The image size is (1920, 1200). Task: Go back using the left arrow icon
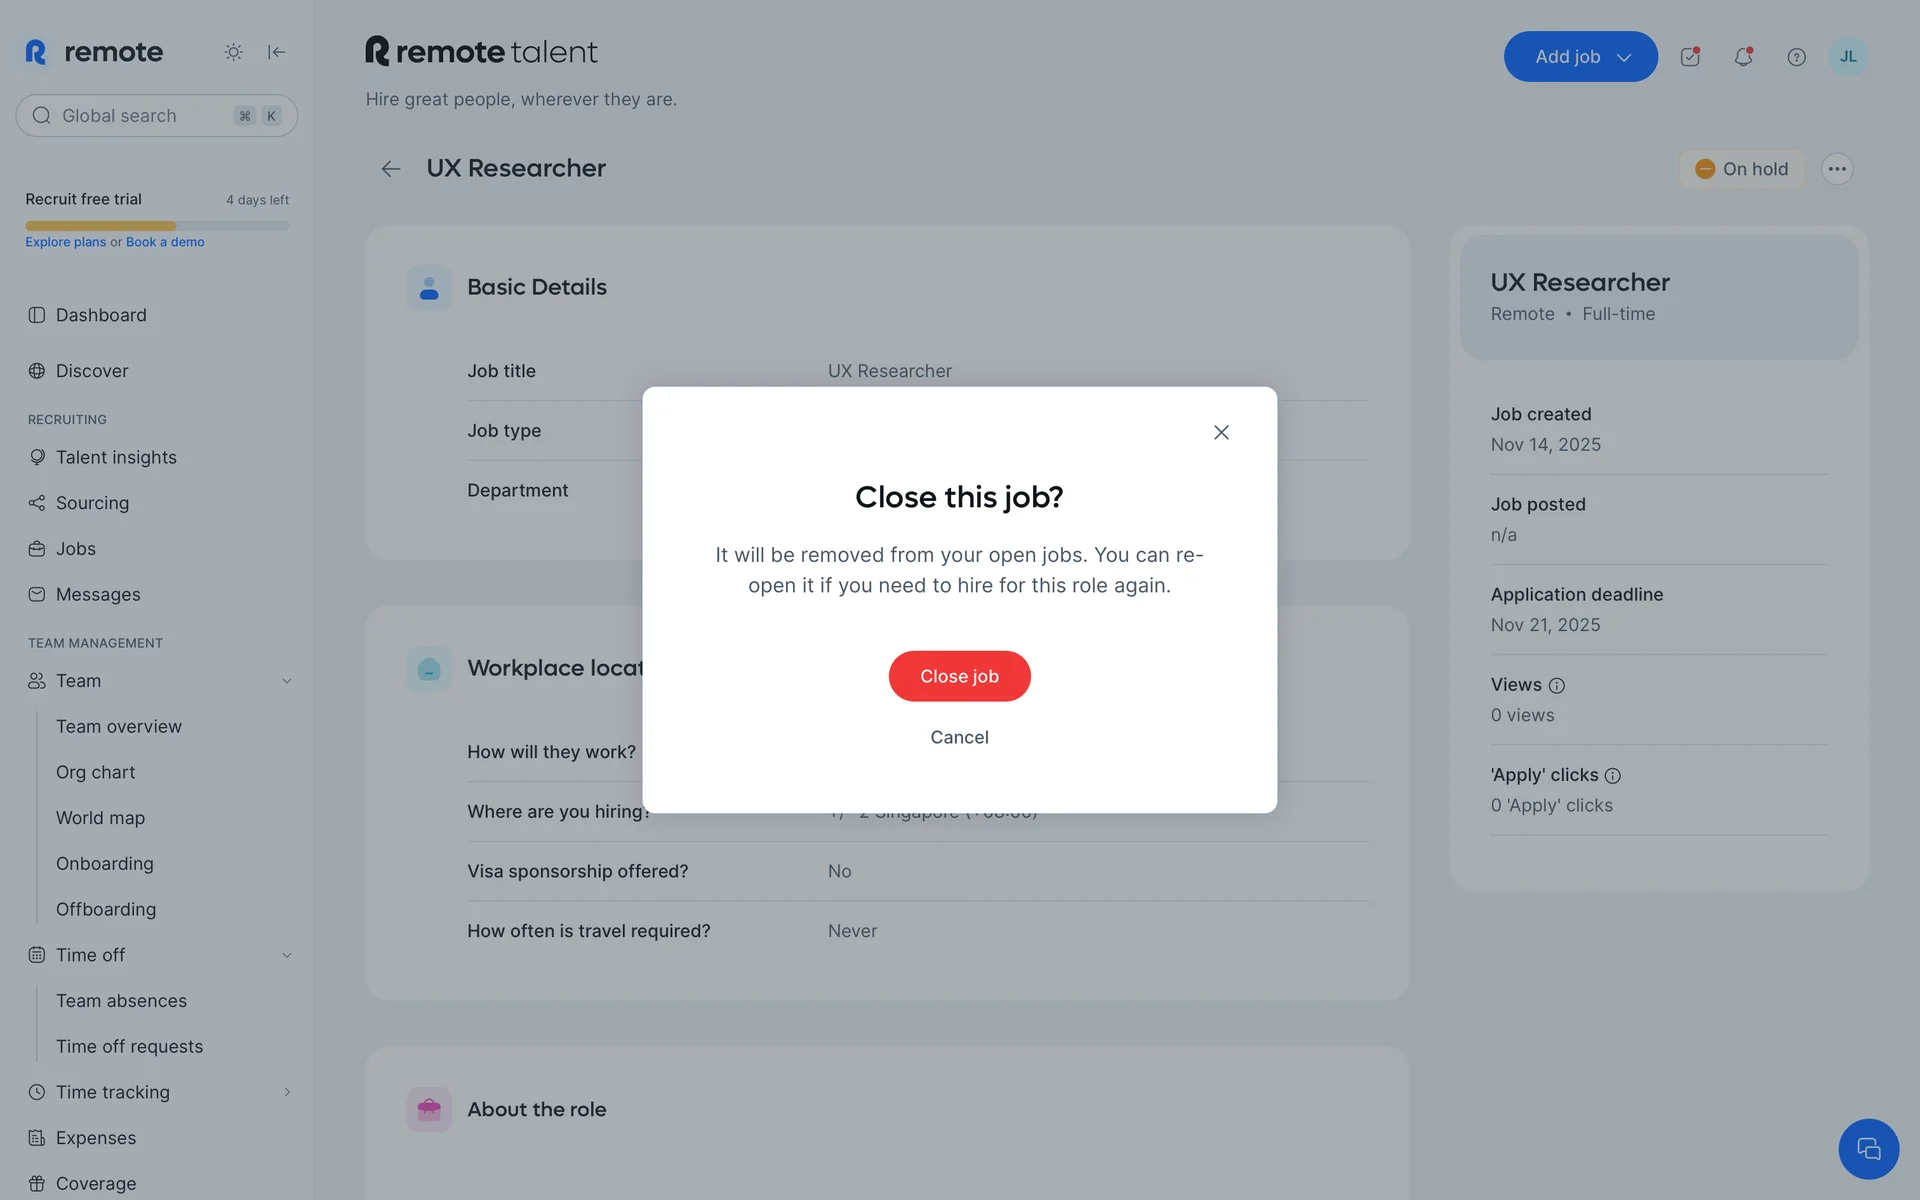pyautogui.click(x=391, y=169)
